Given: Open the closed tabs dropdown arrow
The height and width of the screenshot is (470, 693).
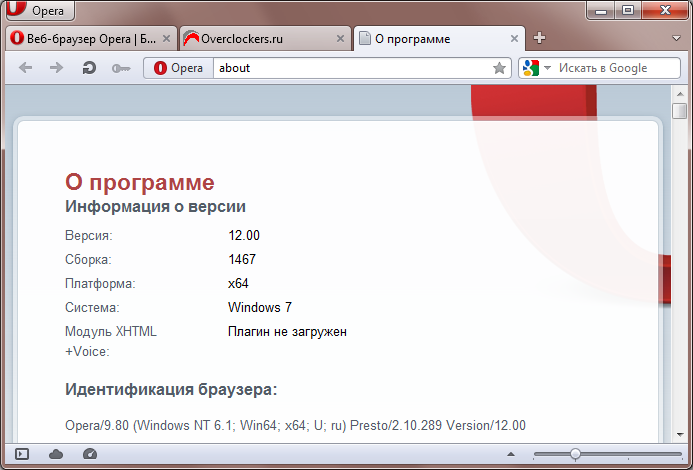Looking at the screenshot, I should [x=676, y=38].
